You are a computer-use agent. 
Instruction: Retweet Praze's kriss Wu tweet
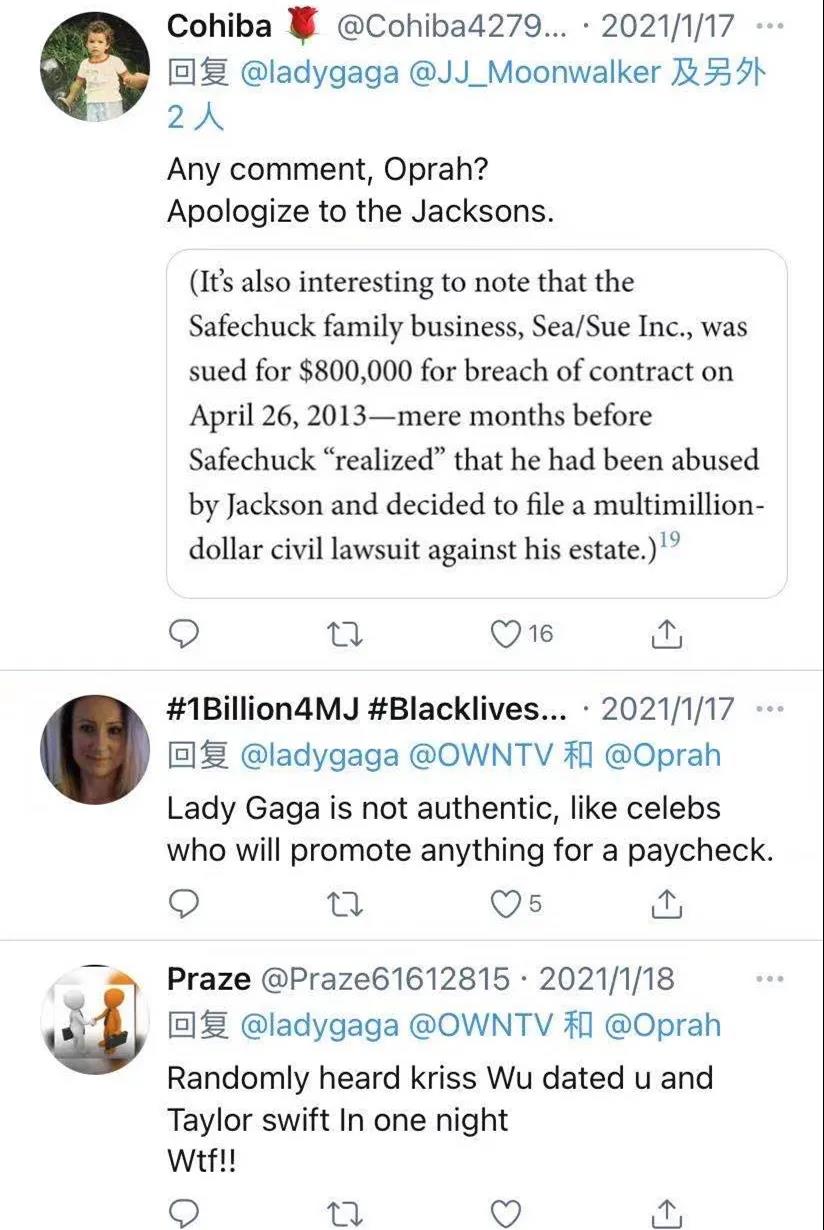click(x=345, y=1212)
